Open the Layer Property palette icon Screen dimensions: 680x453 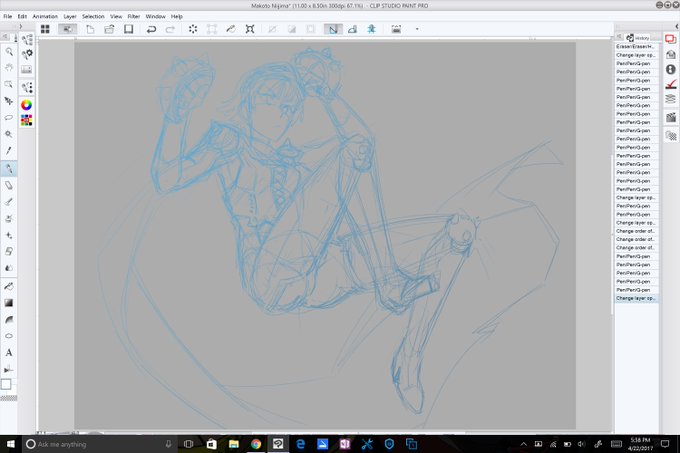click(671, 84)
